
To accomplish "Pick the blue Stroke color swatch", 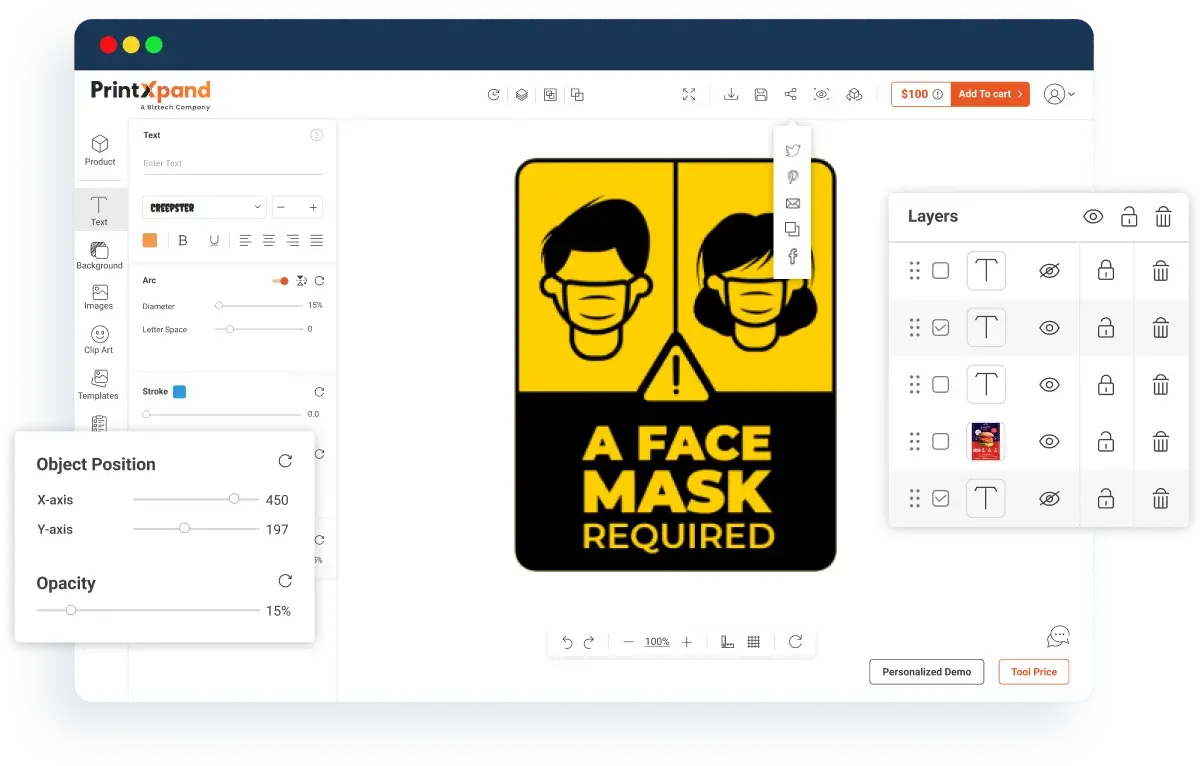I will (x=179, y=392).
